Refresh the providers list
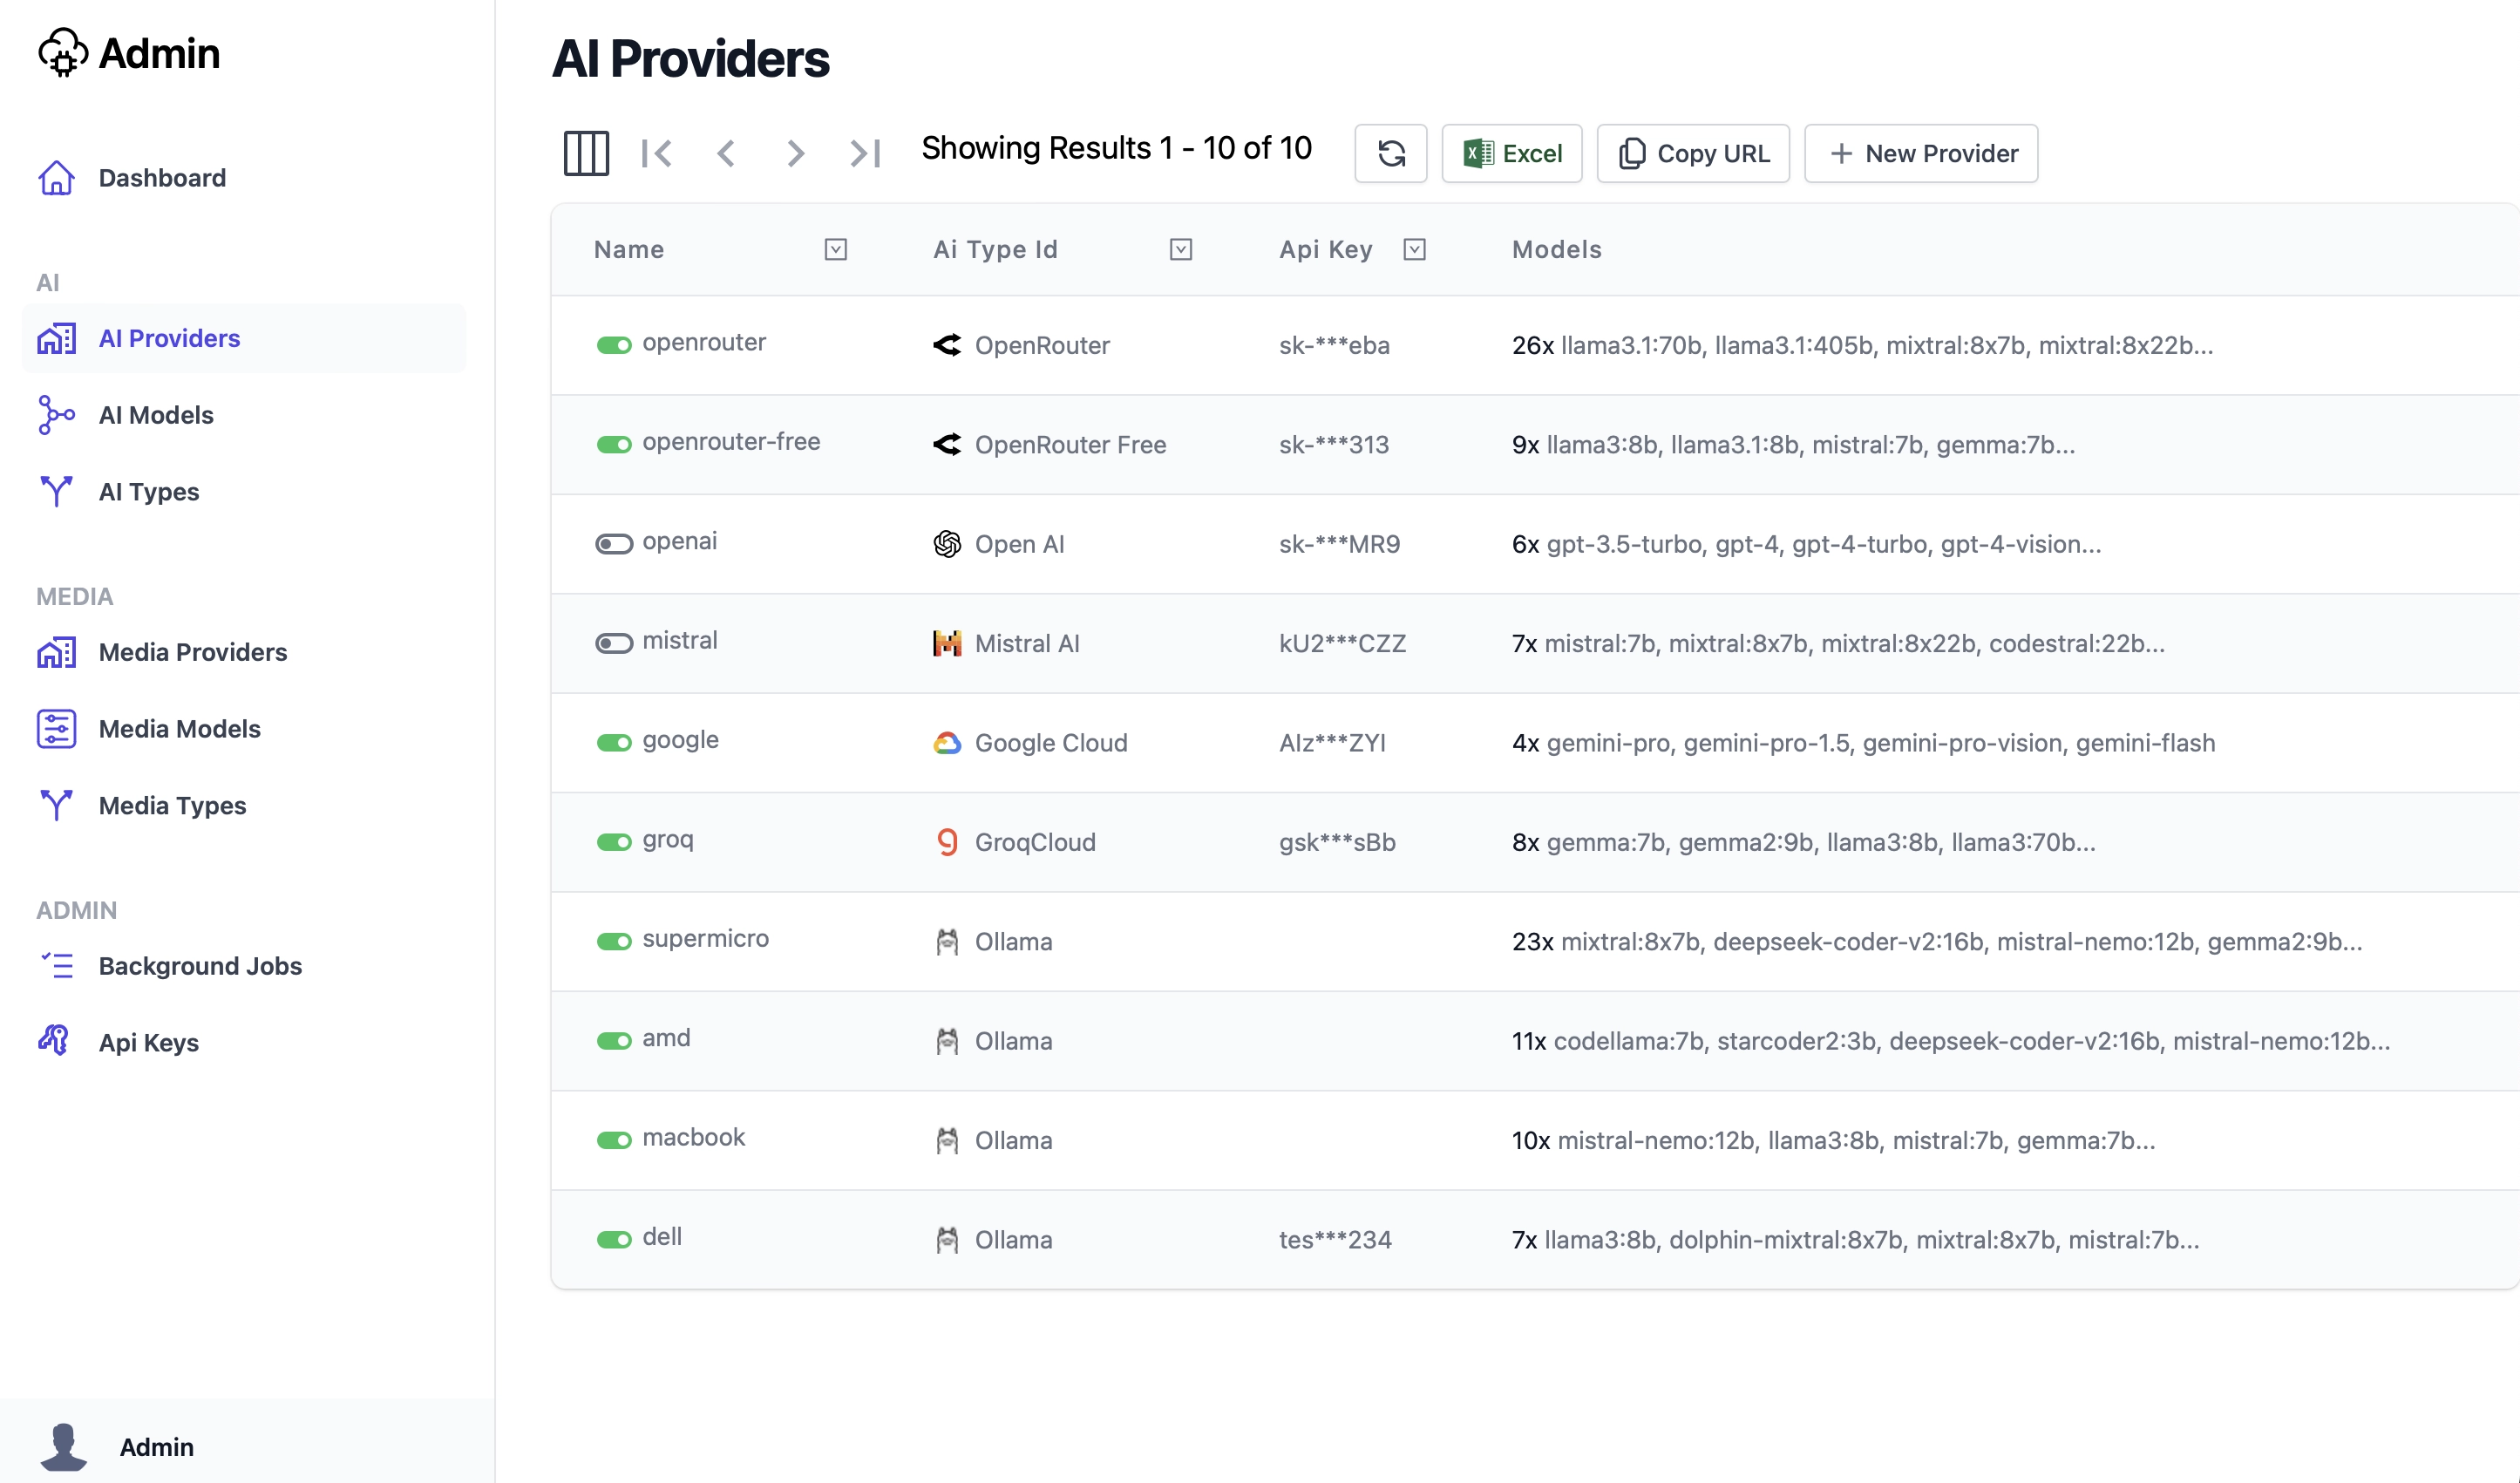This screenshot has height=1483, width=2520. point(1390,153)
